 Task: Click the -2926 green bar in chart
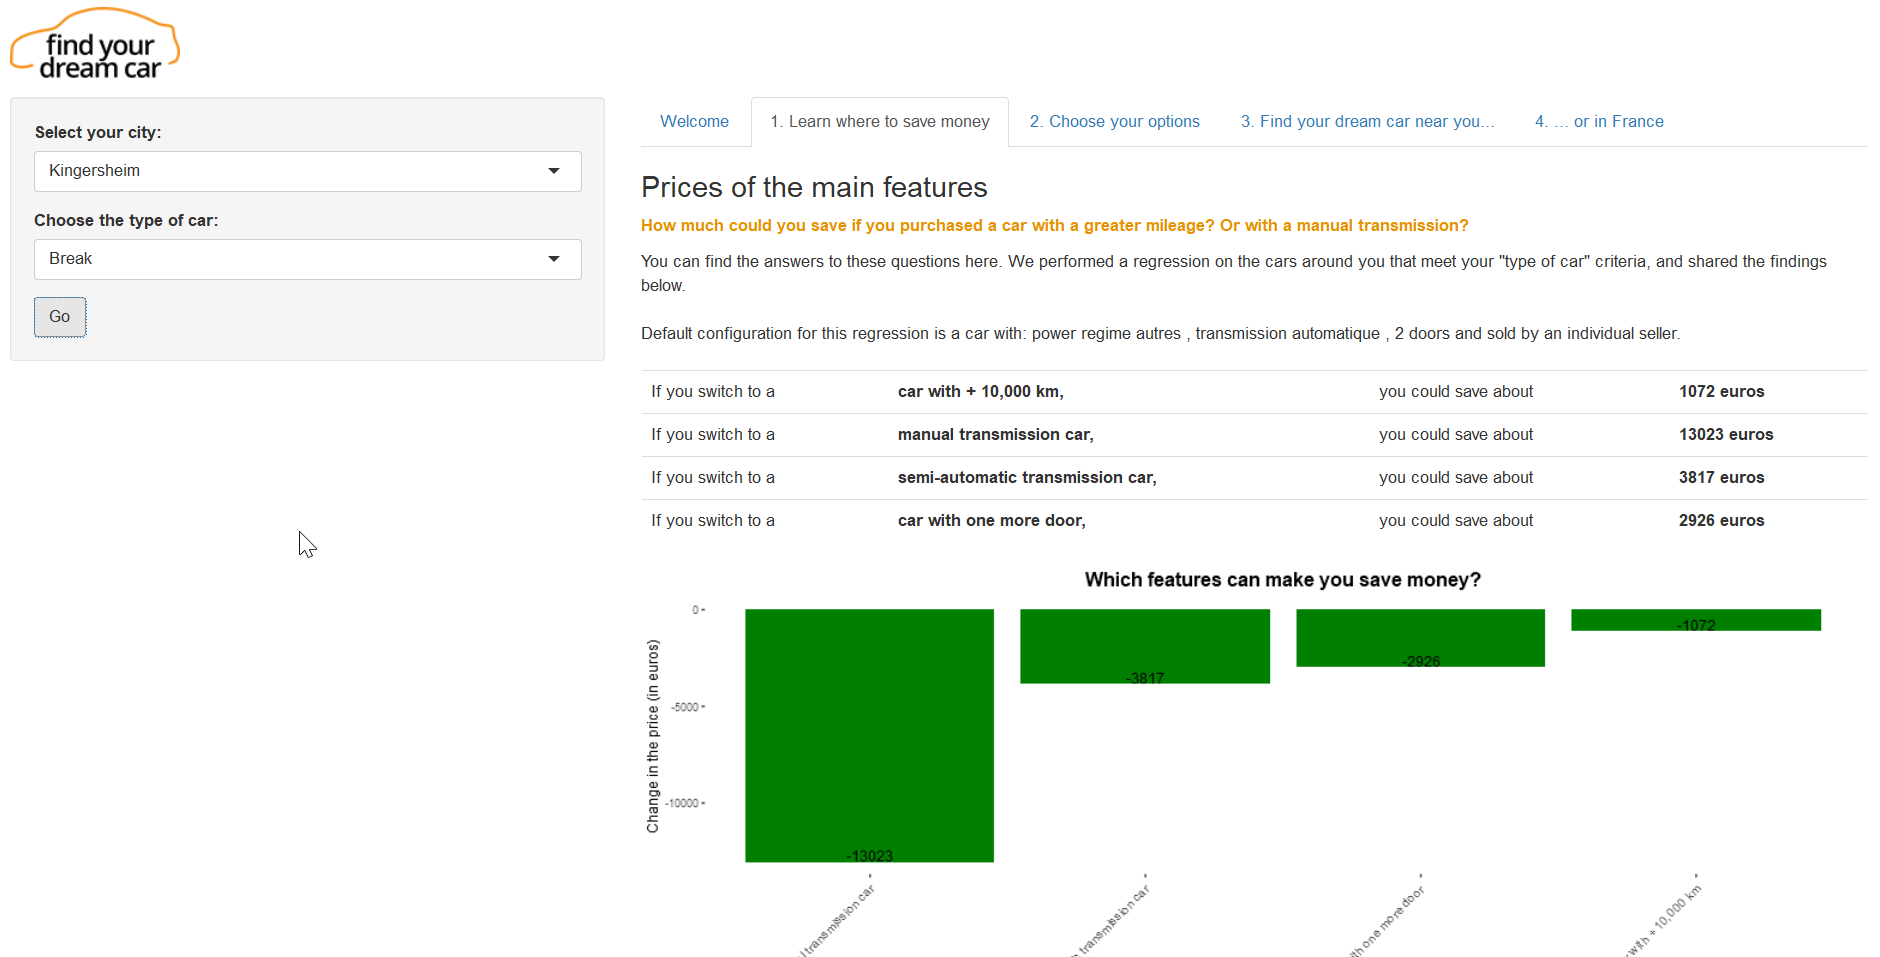coord(1420,637)
